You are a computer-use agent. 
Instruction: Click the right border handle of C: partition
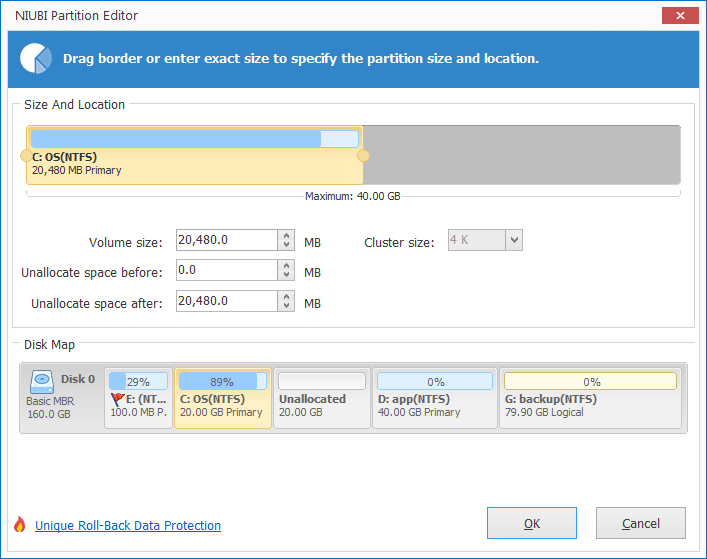point(363,156)
